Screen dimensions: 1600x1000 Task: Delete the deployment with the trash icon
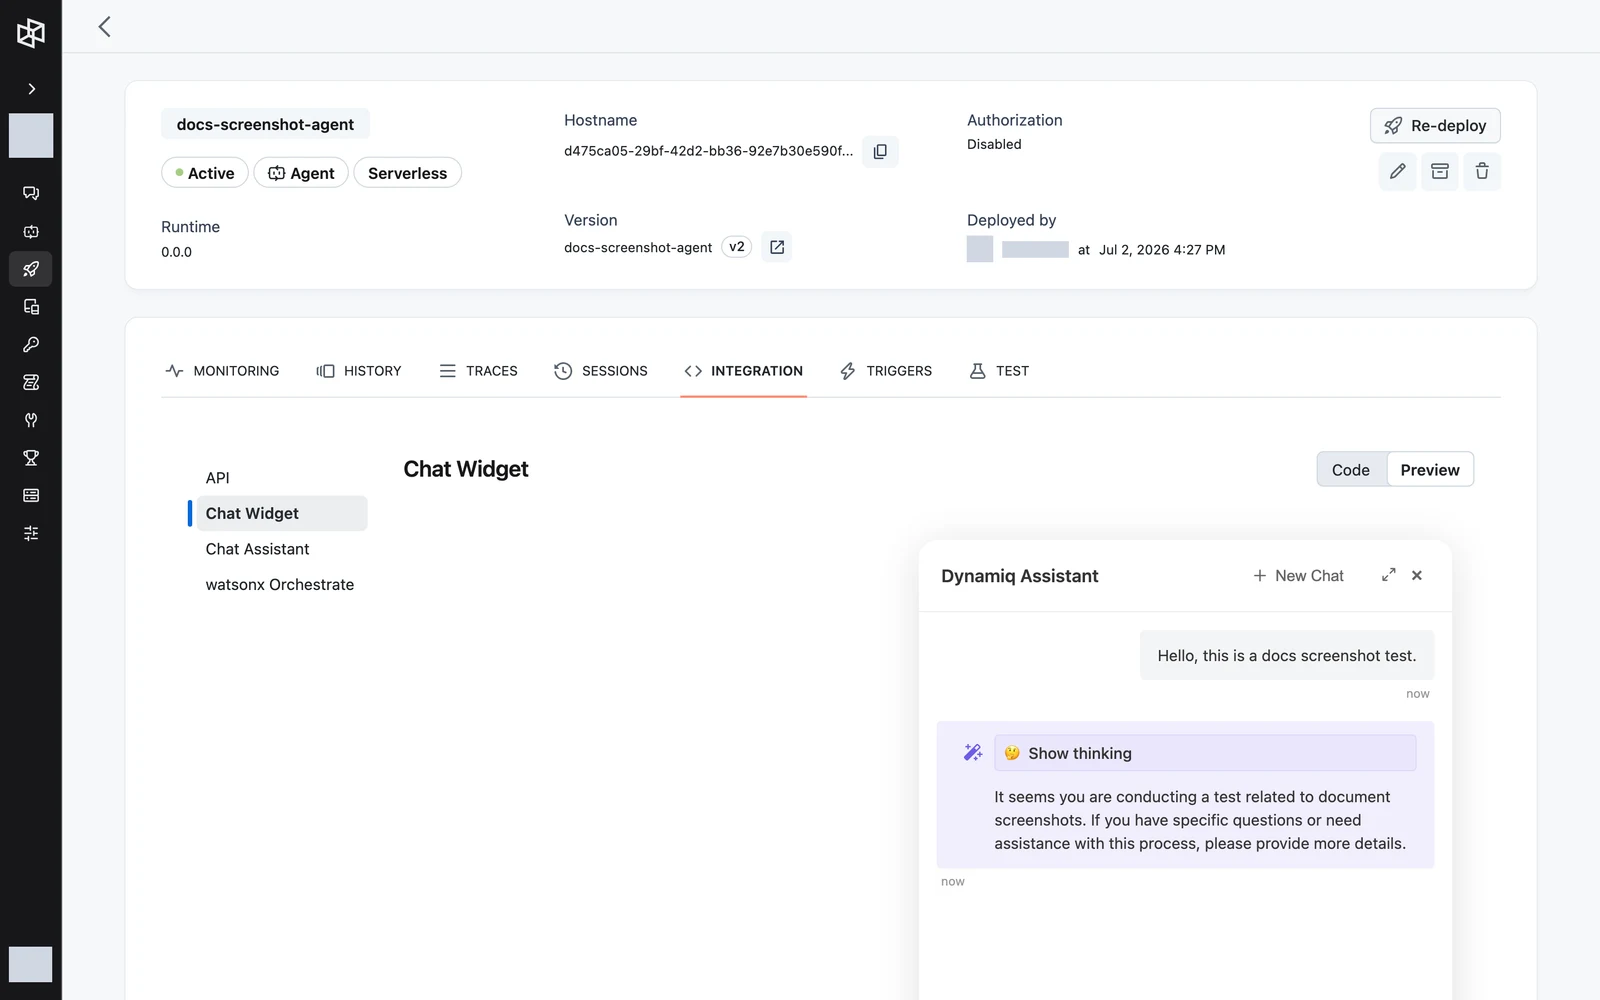click(1482, 172)
